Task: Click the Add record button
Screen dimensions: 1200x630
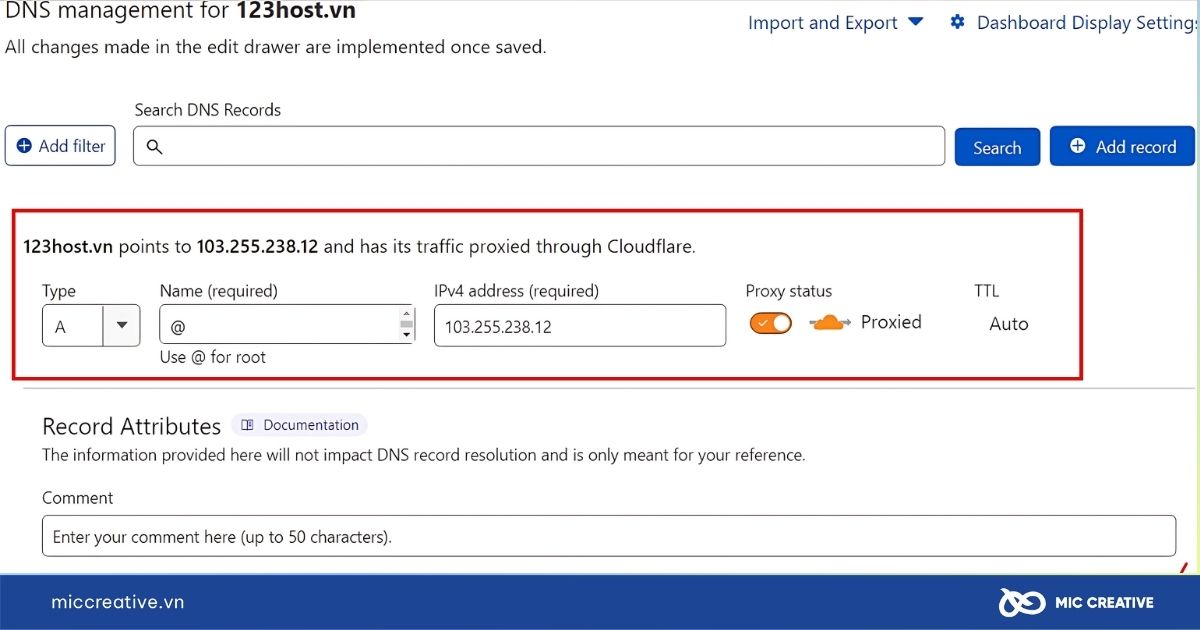Action: (1122, 146)
